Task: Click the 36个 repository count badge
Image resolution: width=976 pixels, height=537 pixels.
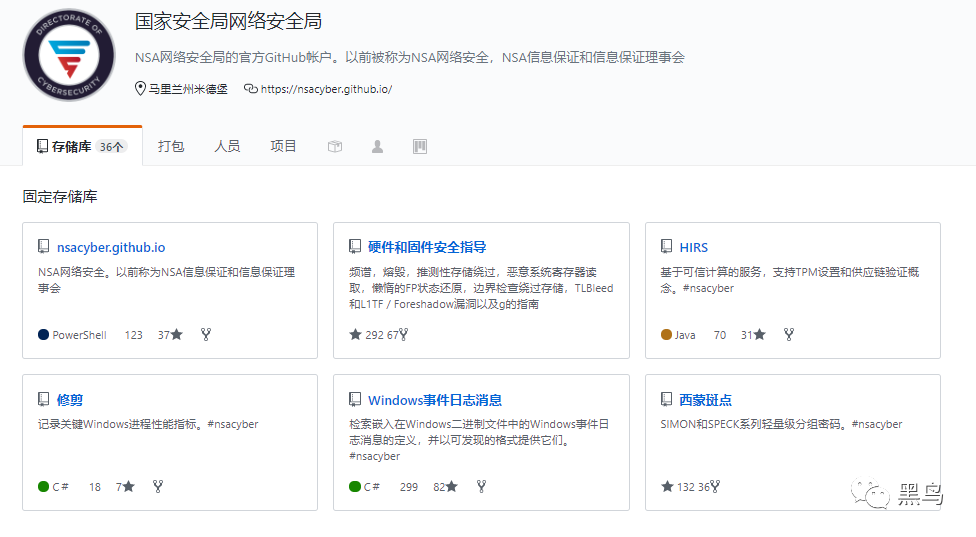Action: click(112, 147)
